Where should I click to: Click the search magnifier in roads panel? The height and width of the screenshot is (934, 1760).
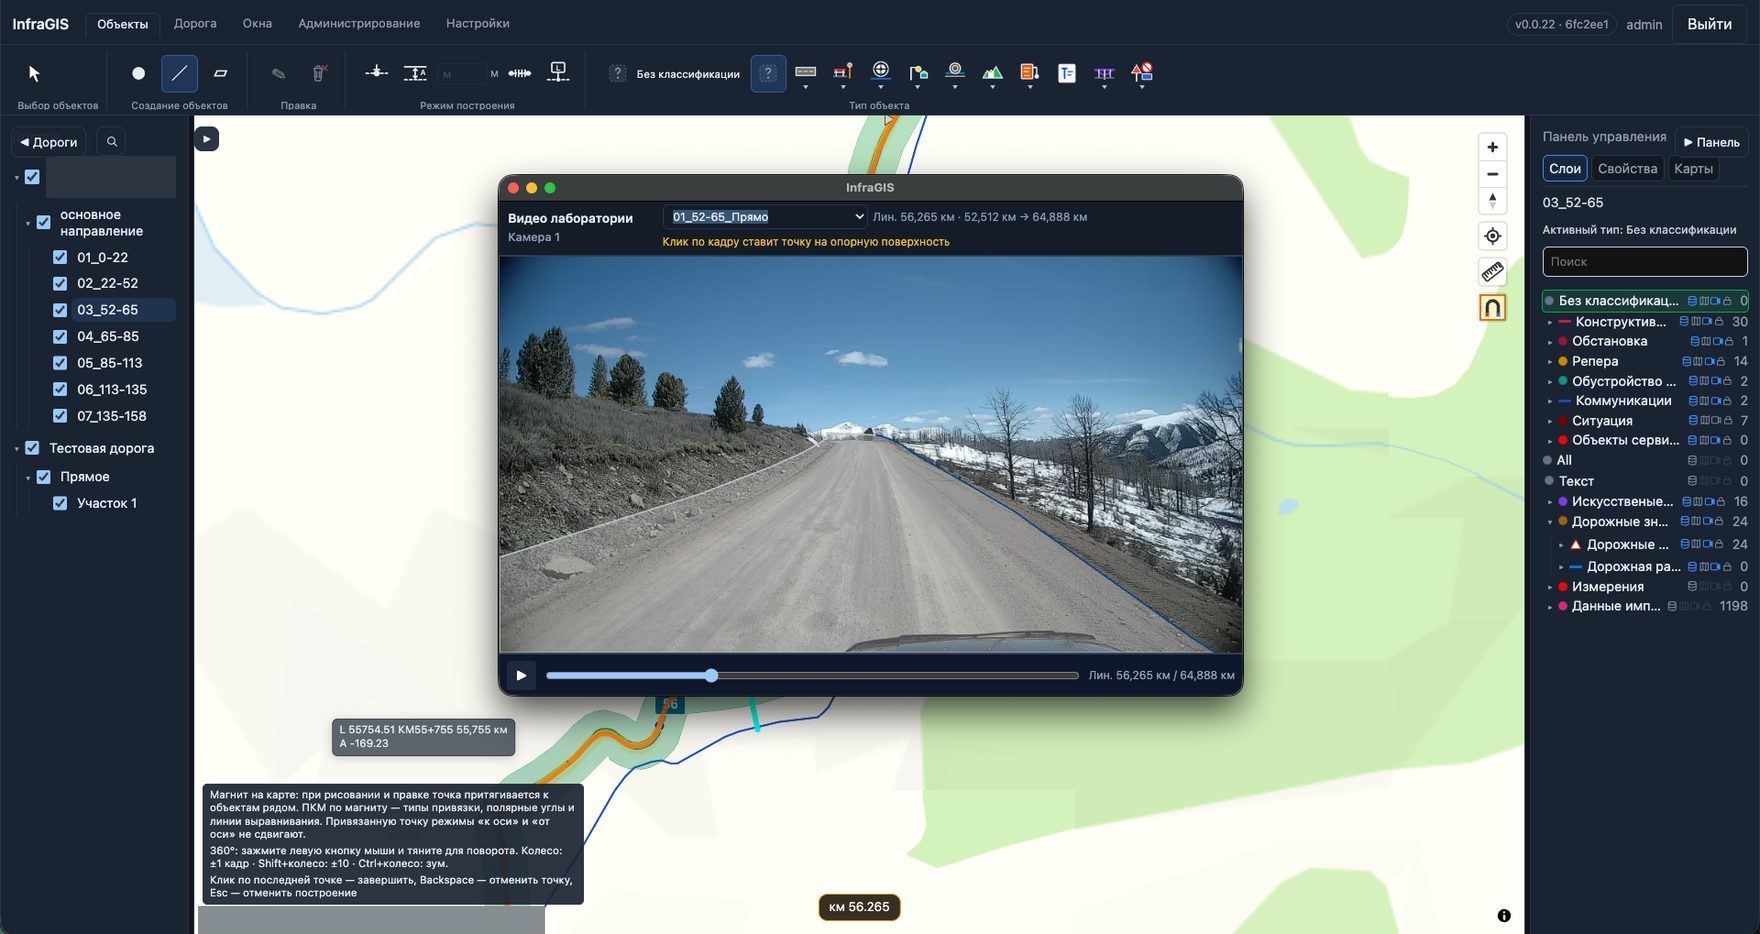click(112, 142)
